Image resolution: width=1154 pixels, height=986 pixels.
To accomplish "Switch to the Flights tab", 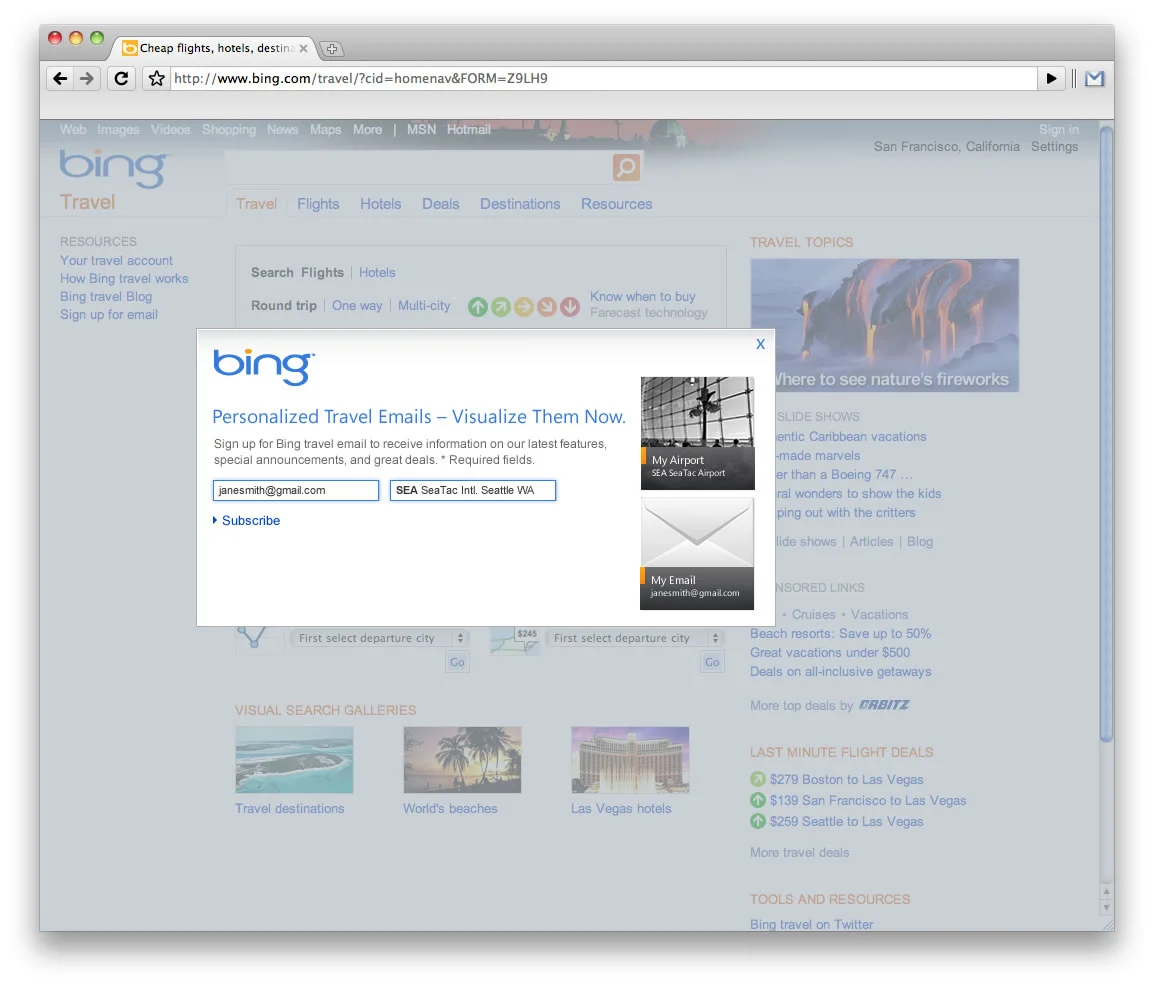I will coord(318,204).
